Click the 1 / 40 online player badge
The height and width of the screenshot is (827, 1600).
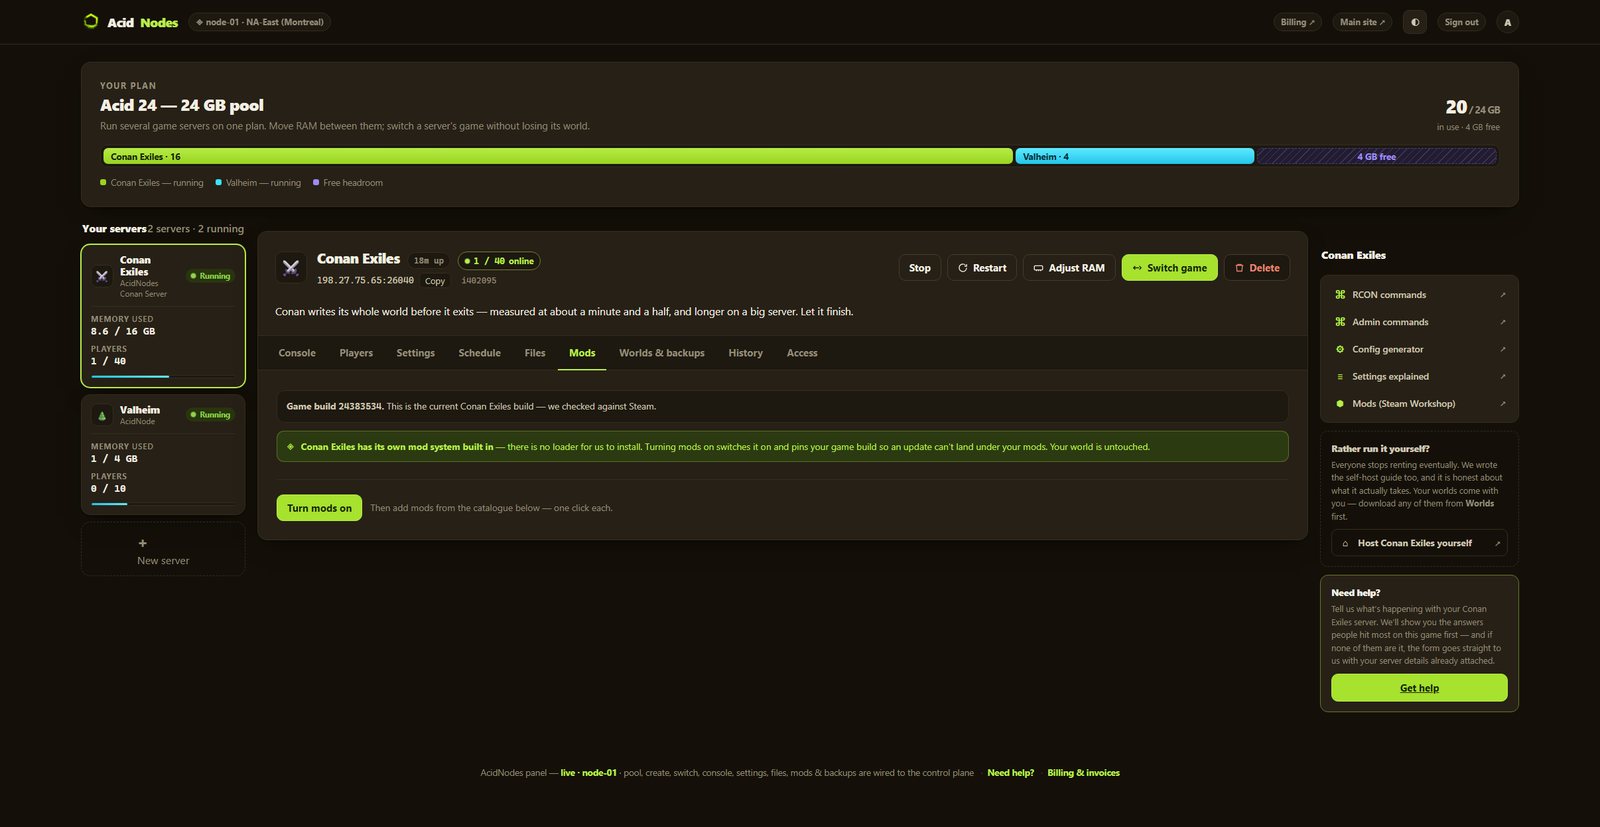tap(499, 261)
